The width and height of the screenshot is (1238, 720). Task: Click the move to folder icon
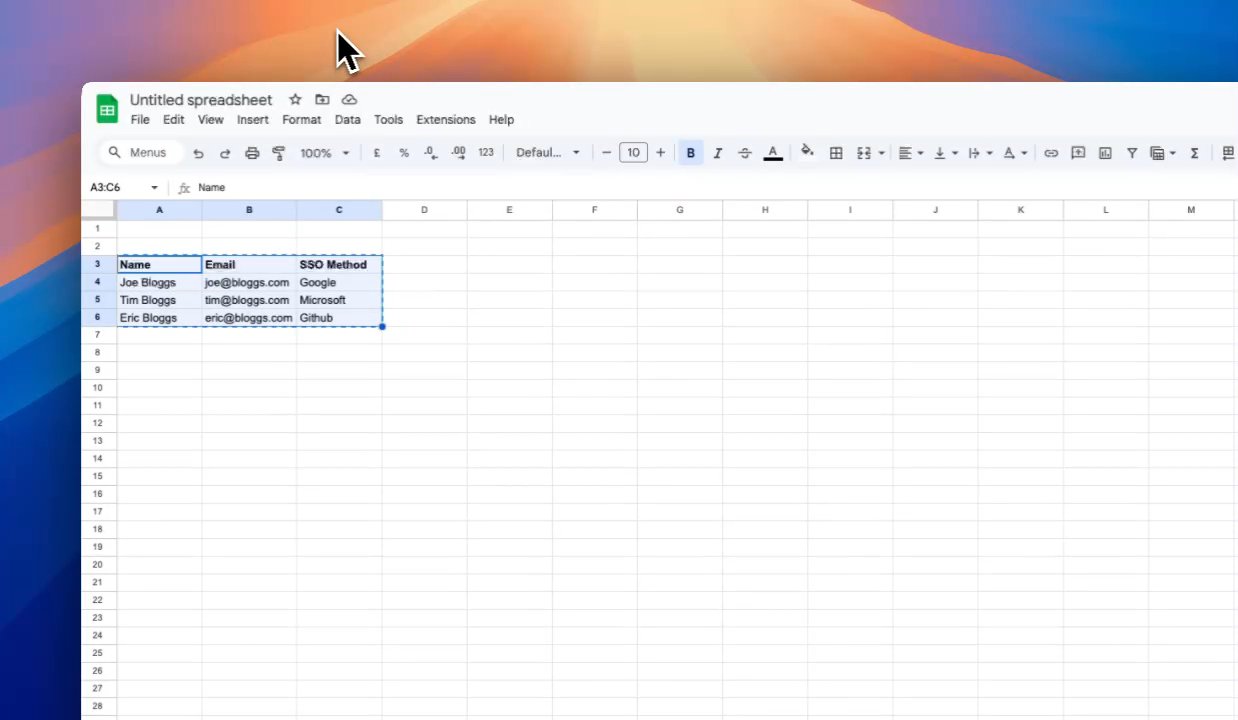pos(322,100)
